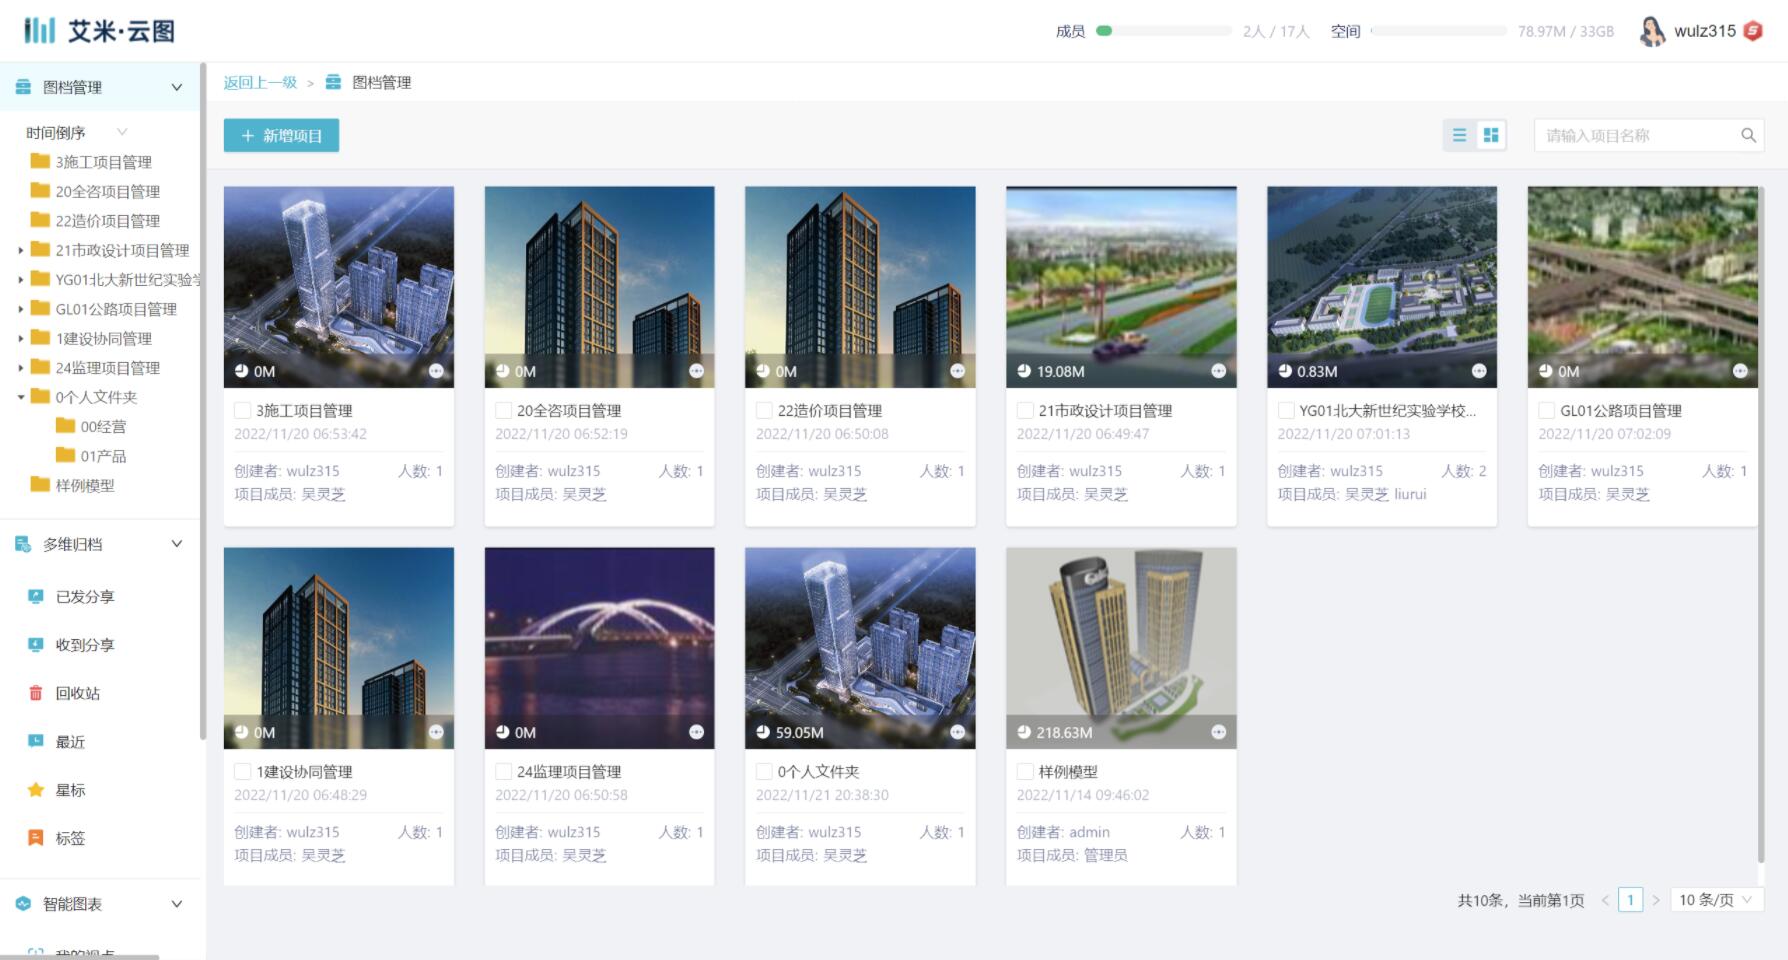Open more options on 样例模型 card
The image size is (1788, 960).
coord(1219,732)
